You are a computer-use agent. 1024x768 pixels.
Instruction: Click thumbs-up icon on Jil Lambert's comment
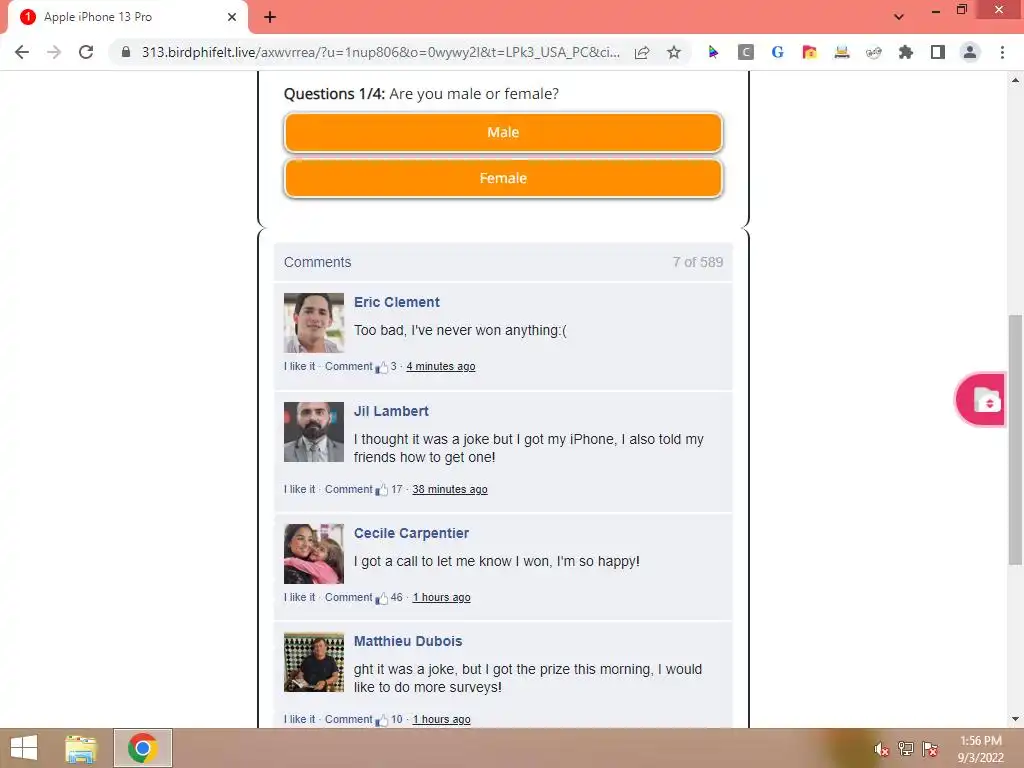[381, 490]
